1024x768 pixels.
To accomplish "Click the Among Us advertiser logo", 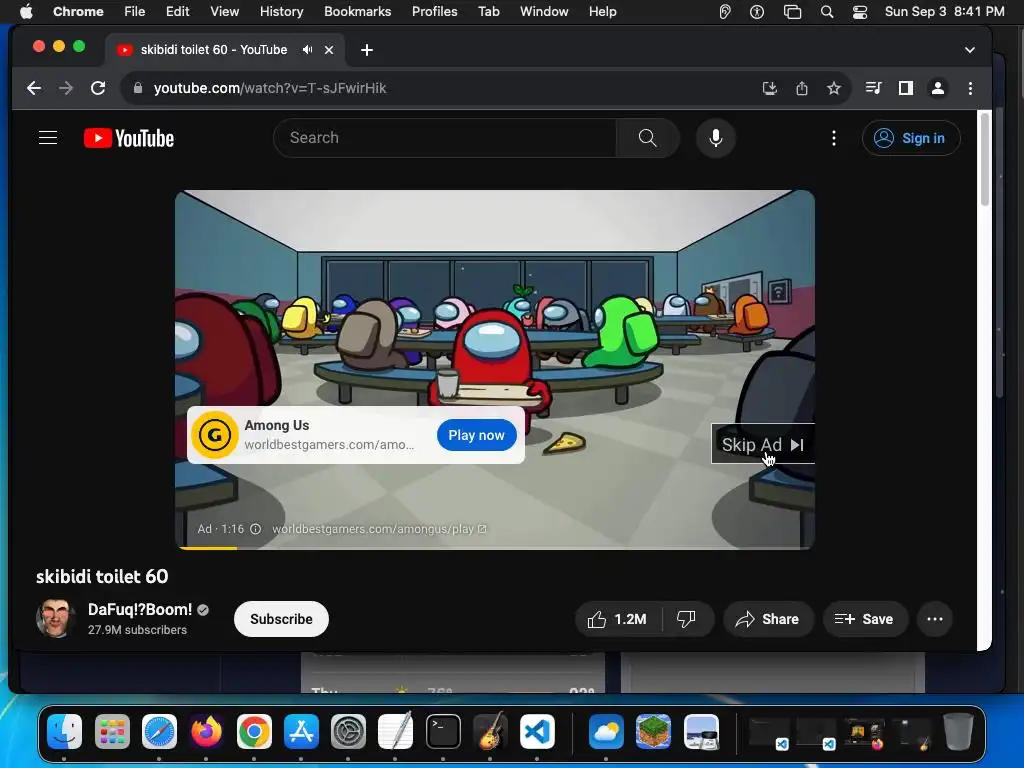I will (214, 435).
